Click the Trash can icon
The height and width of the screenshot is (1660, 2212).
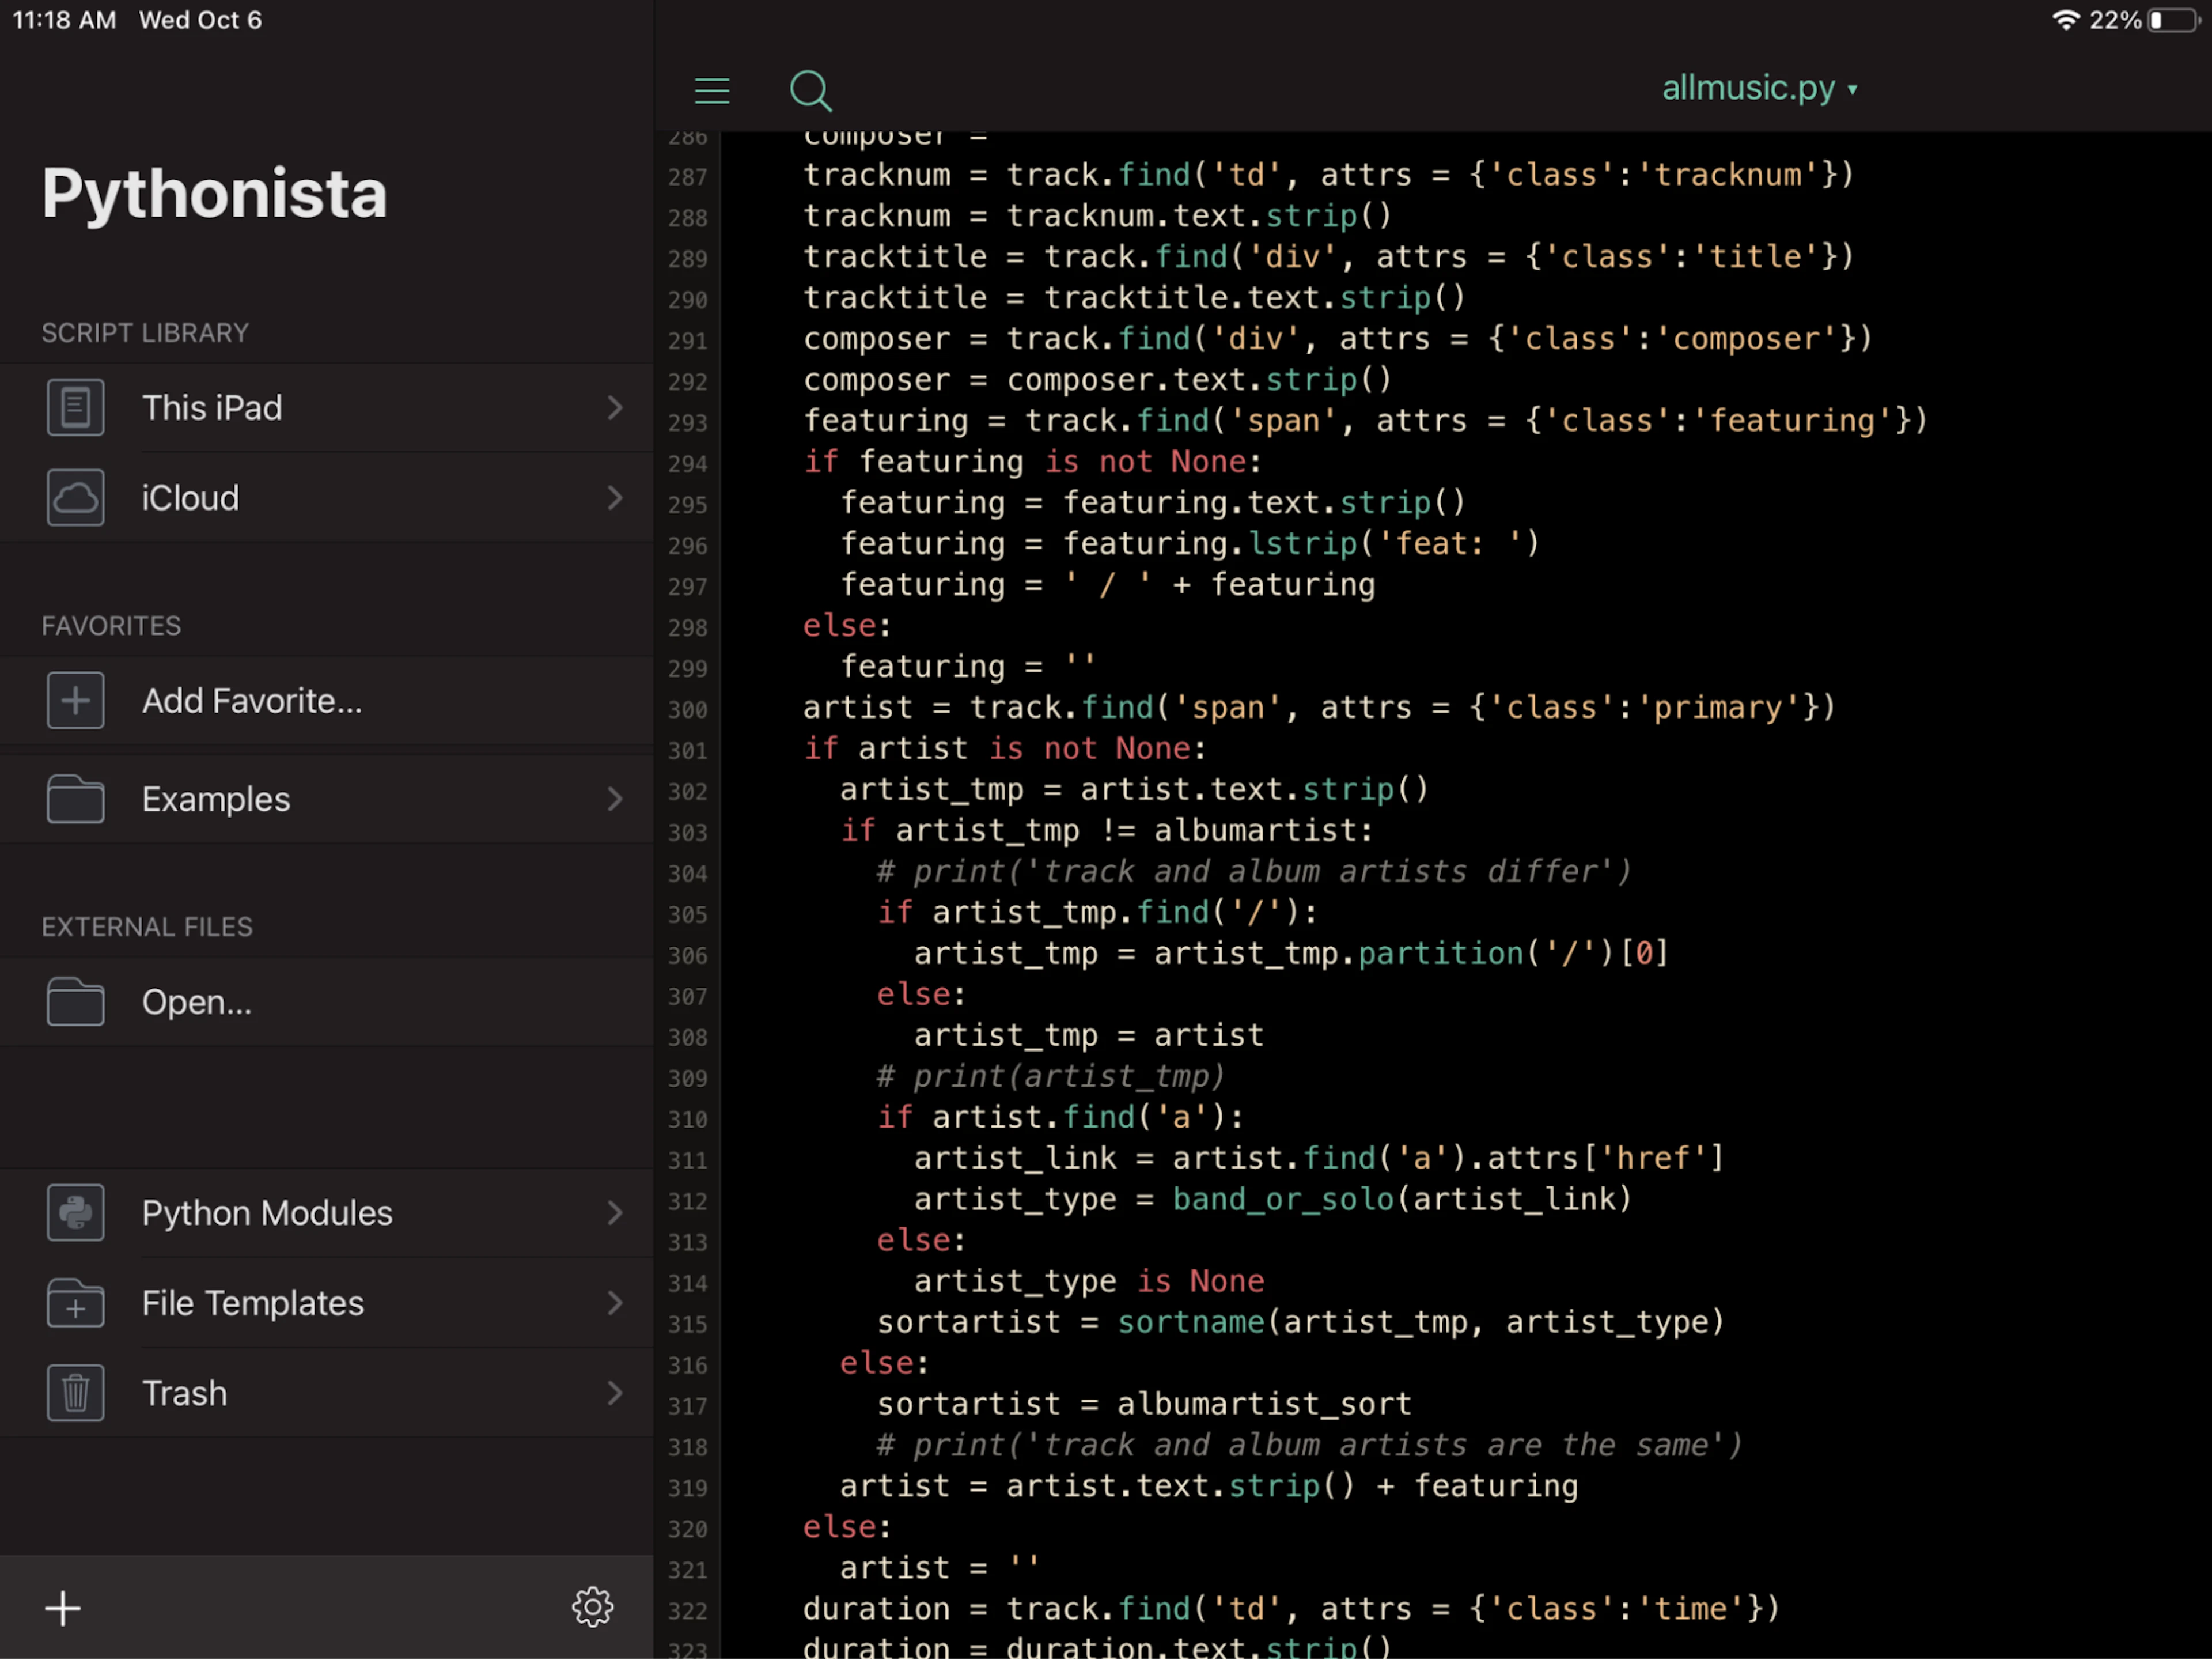click(x=75, y=1393)
